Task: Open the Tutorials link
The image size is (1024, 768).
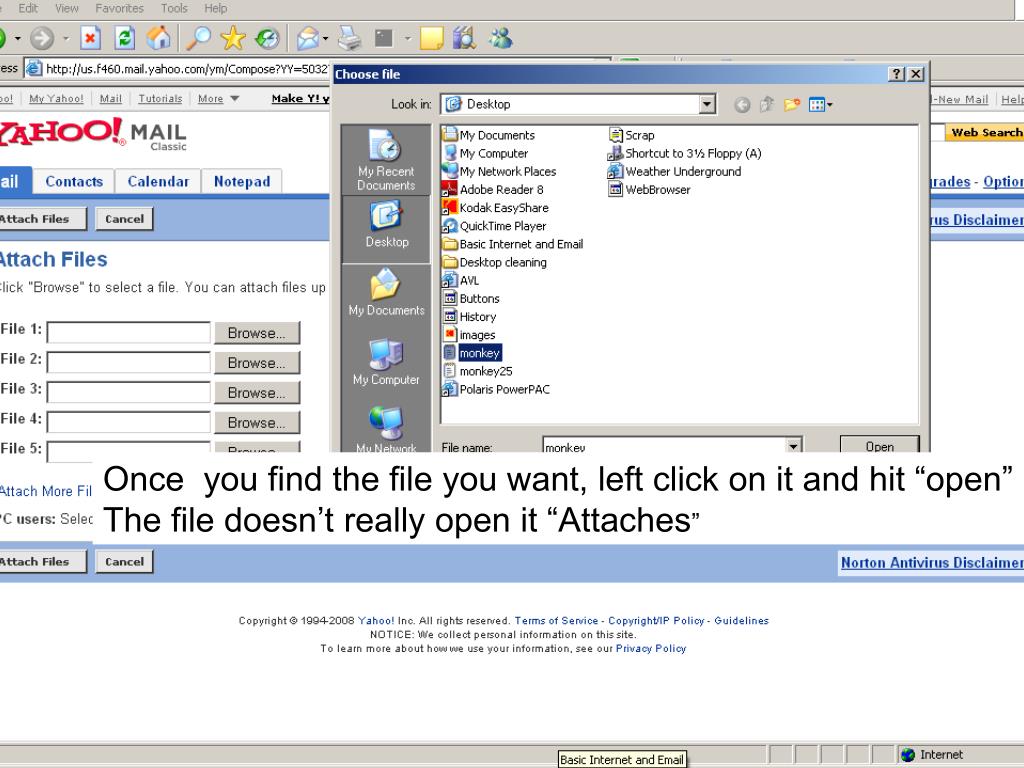Action: (x=160, y=99)
